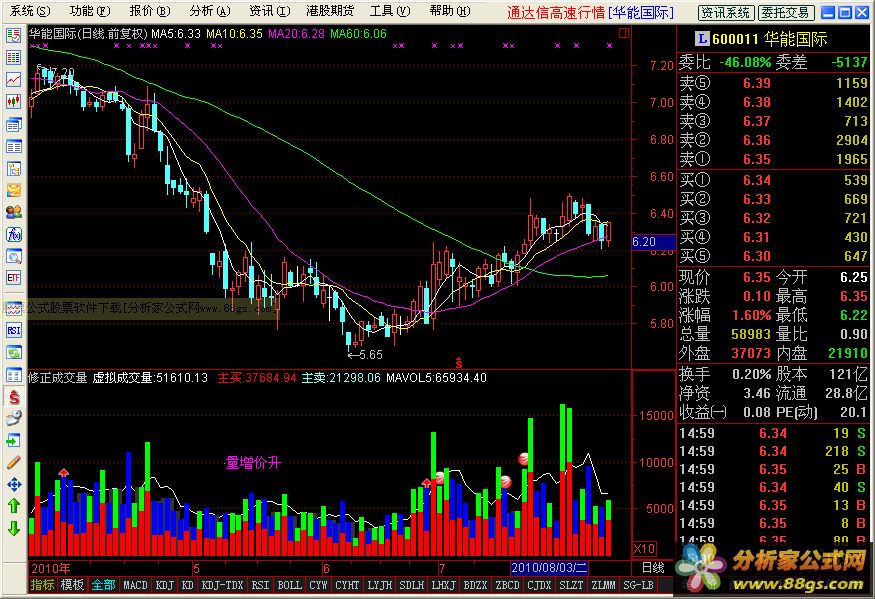Viewport: 875px width, 599px height.
Task: Switch to MACD indicator tab
Action: 135,585
